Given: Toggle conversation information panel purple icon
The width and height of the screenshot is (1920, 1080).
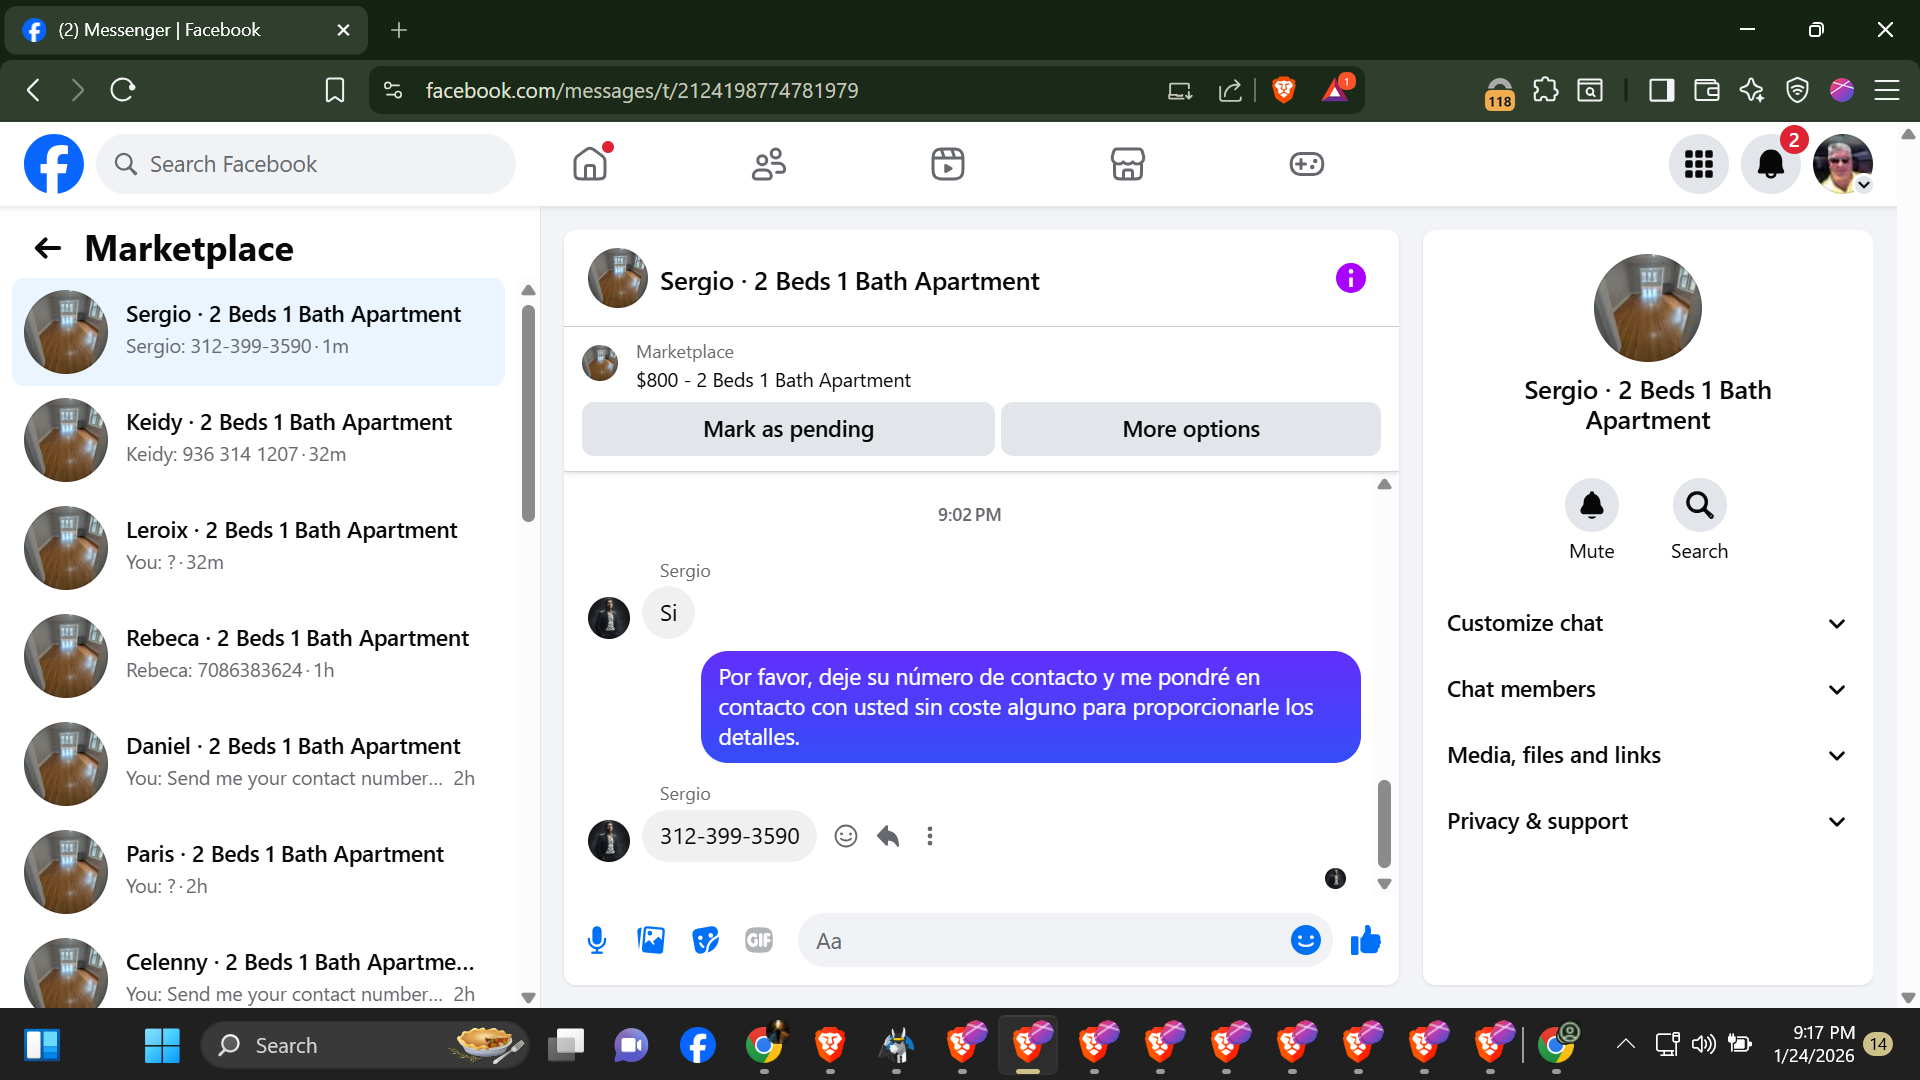Looking at the screenshot, I should (x=1350, y=279).
